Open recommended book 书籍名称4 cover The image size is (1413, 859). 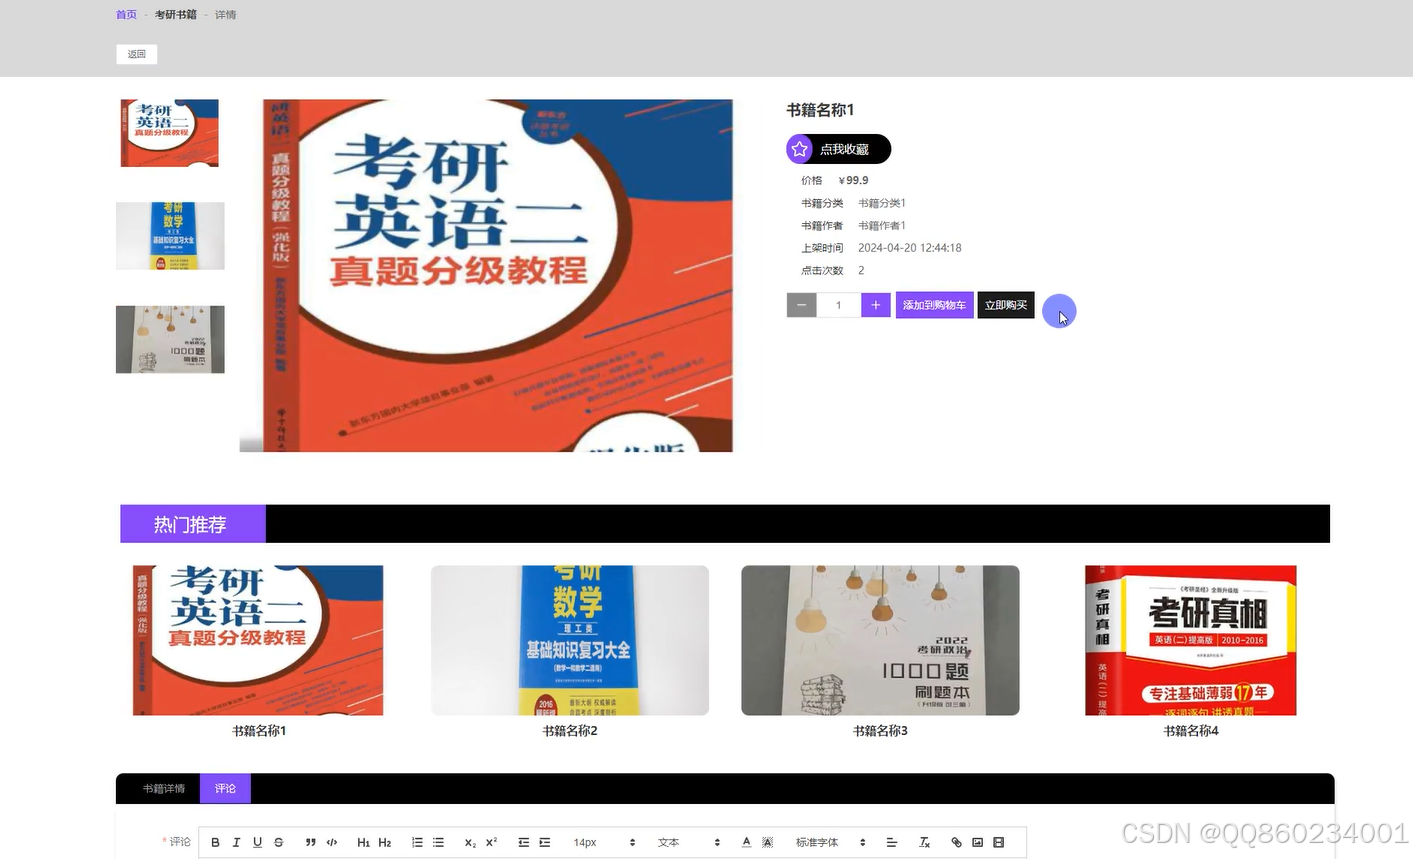pyautogui.click(x=1190, y=640)
